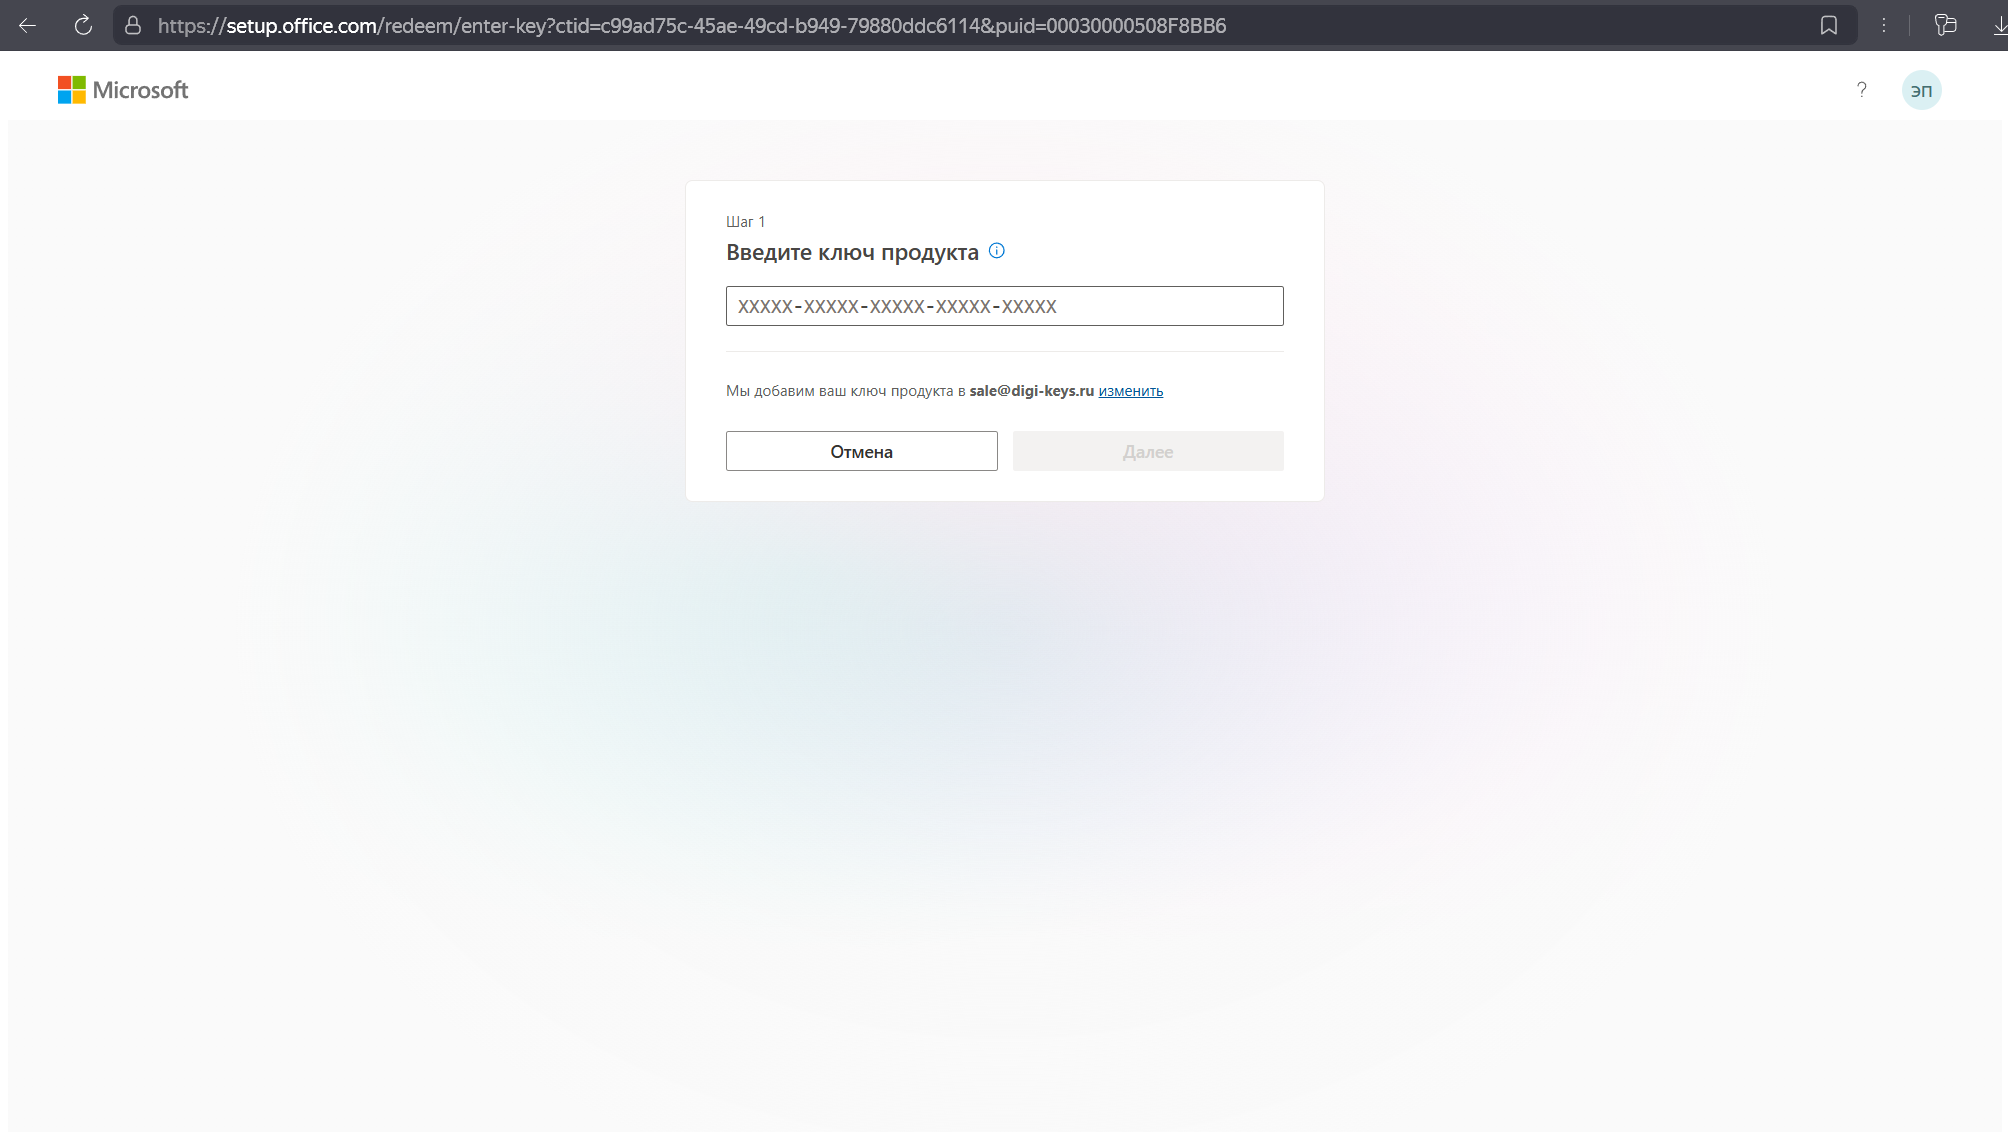Click the sale@digi-keys.ru email text
Viewport: 2008px width, 1132px height.
pyautogui.click(x=1031, y=391)
